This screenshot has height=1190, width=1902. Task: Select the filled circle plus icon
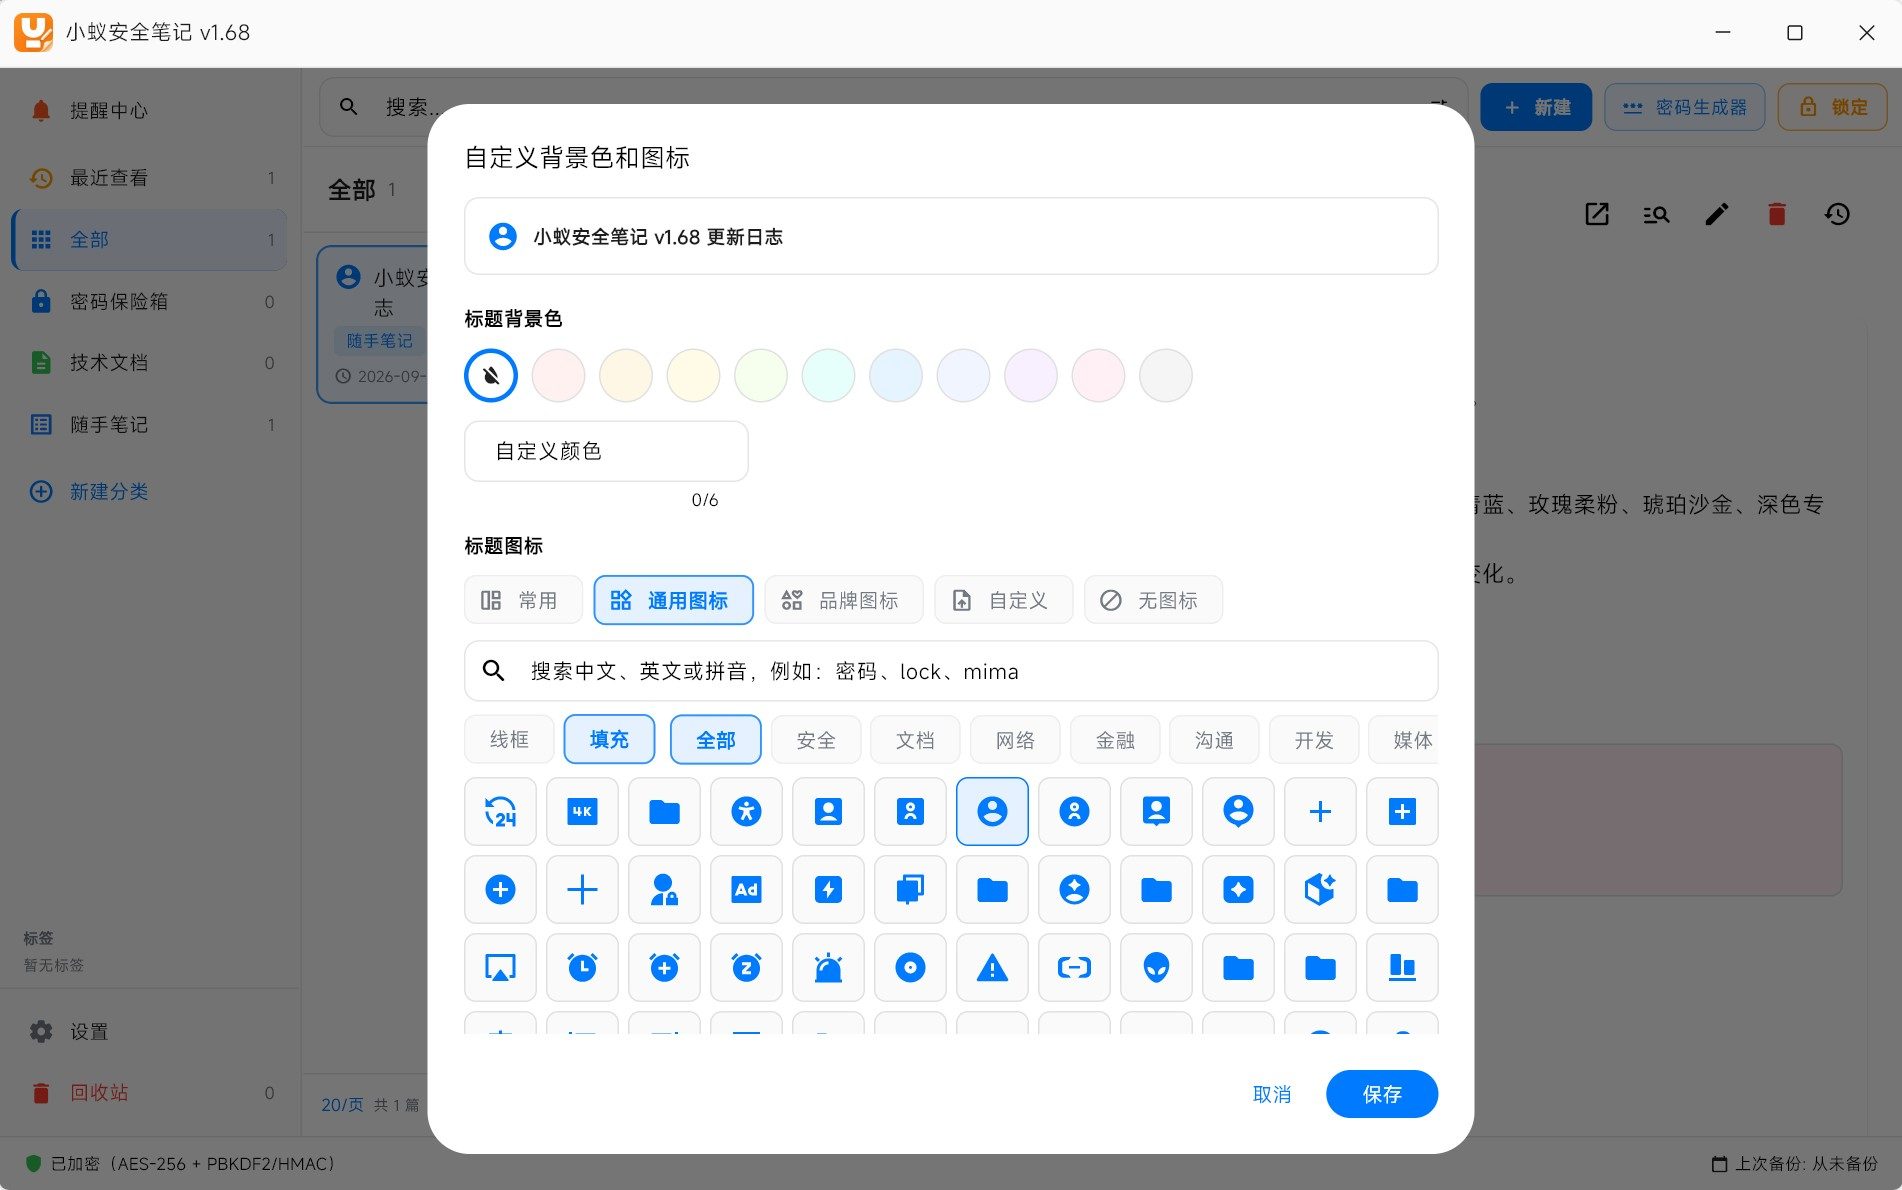tap(500, 889)
